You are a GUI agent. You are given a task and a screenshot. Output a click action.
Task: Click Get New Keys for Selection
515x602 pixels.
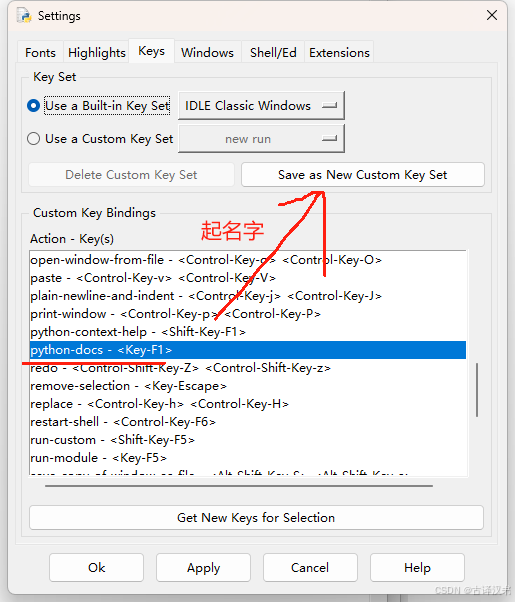(256, 518)
